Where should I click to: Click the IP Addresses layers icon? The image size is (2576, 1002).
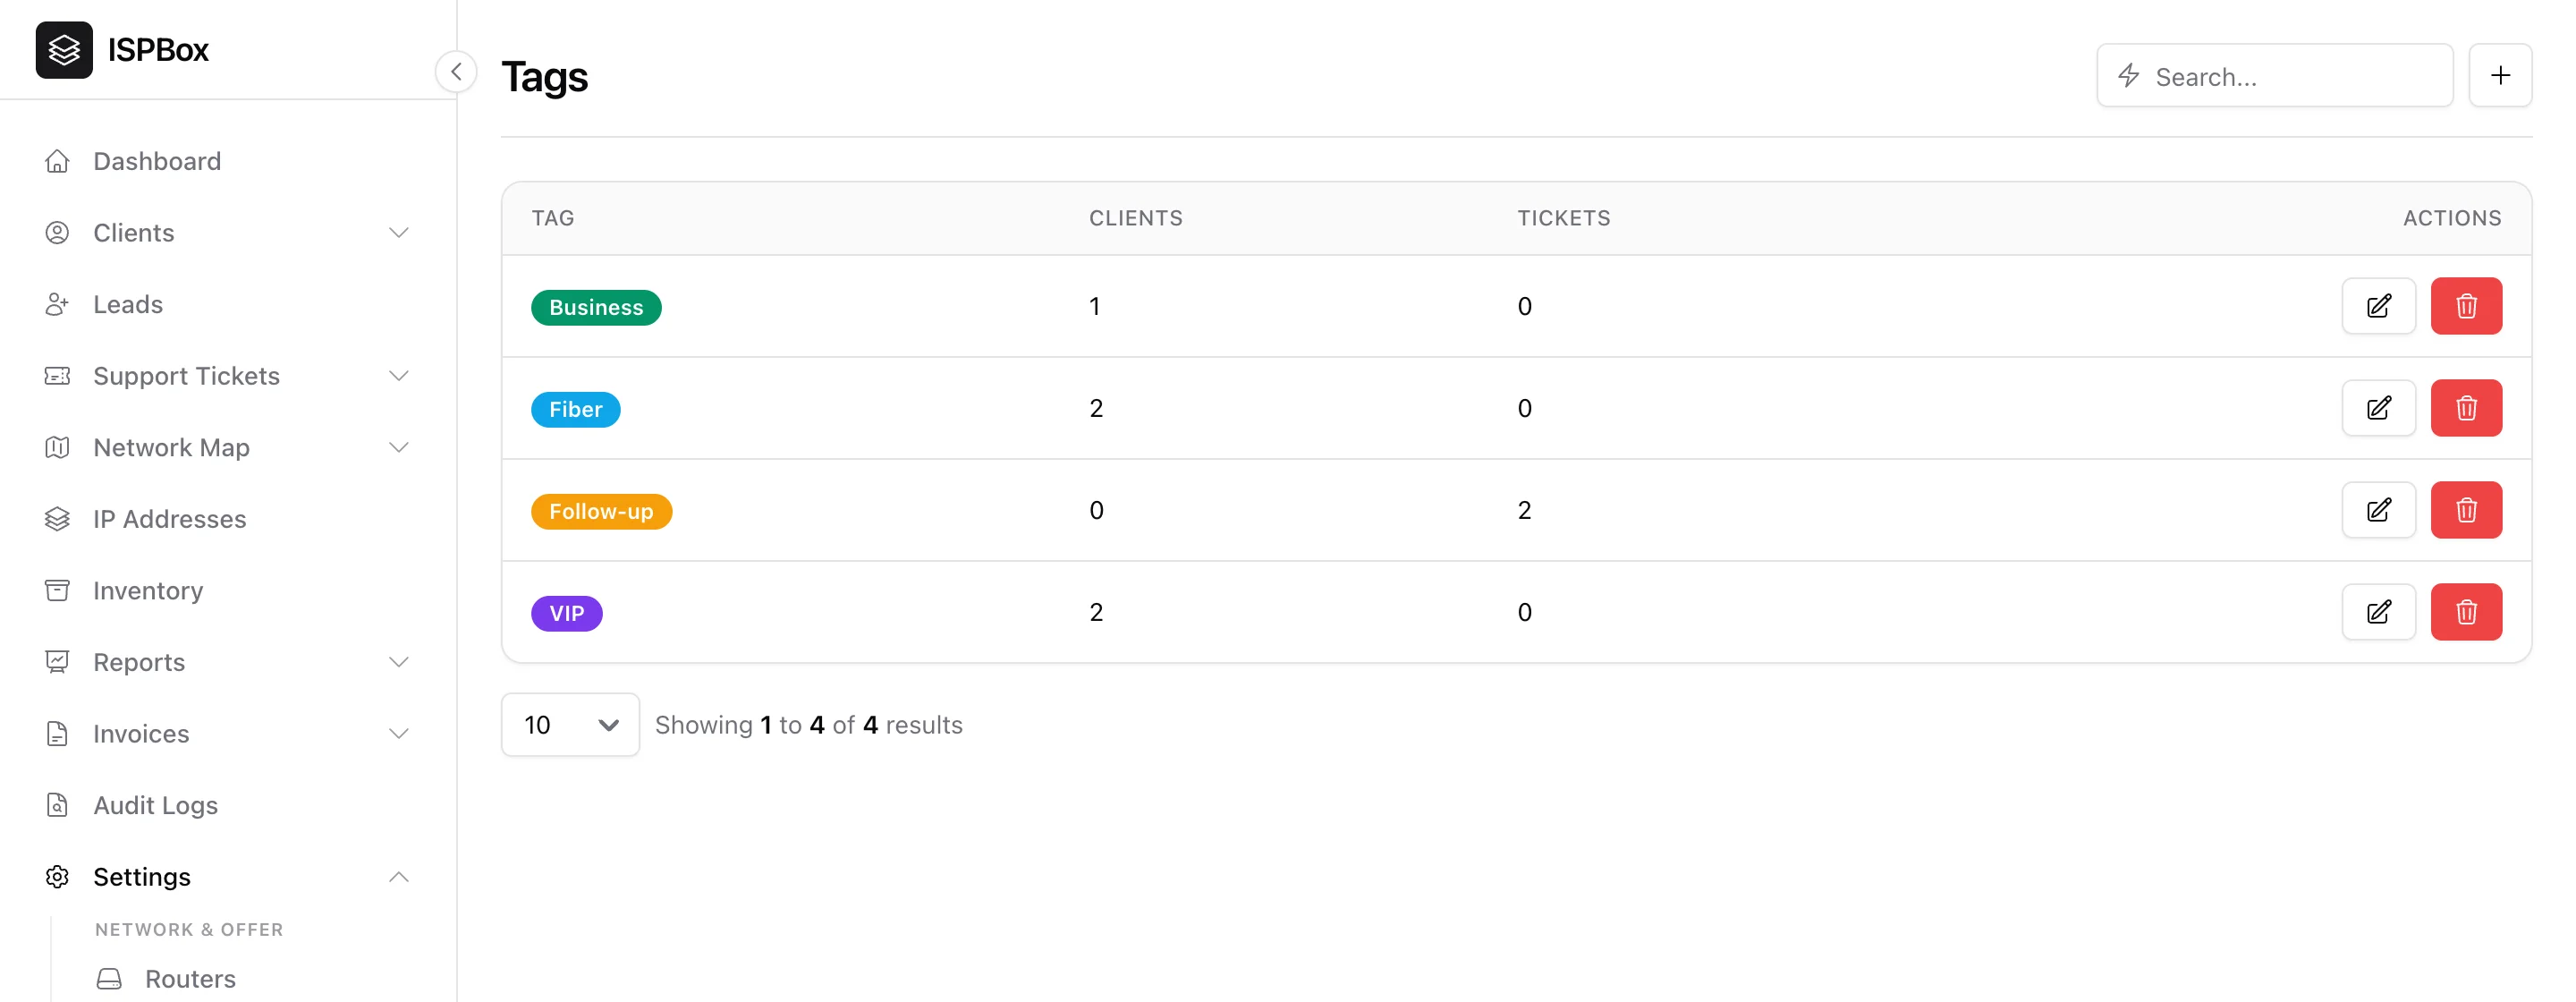tap(57, 519)
